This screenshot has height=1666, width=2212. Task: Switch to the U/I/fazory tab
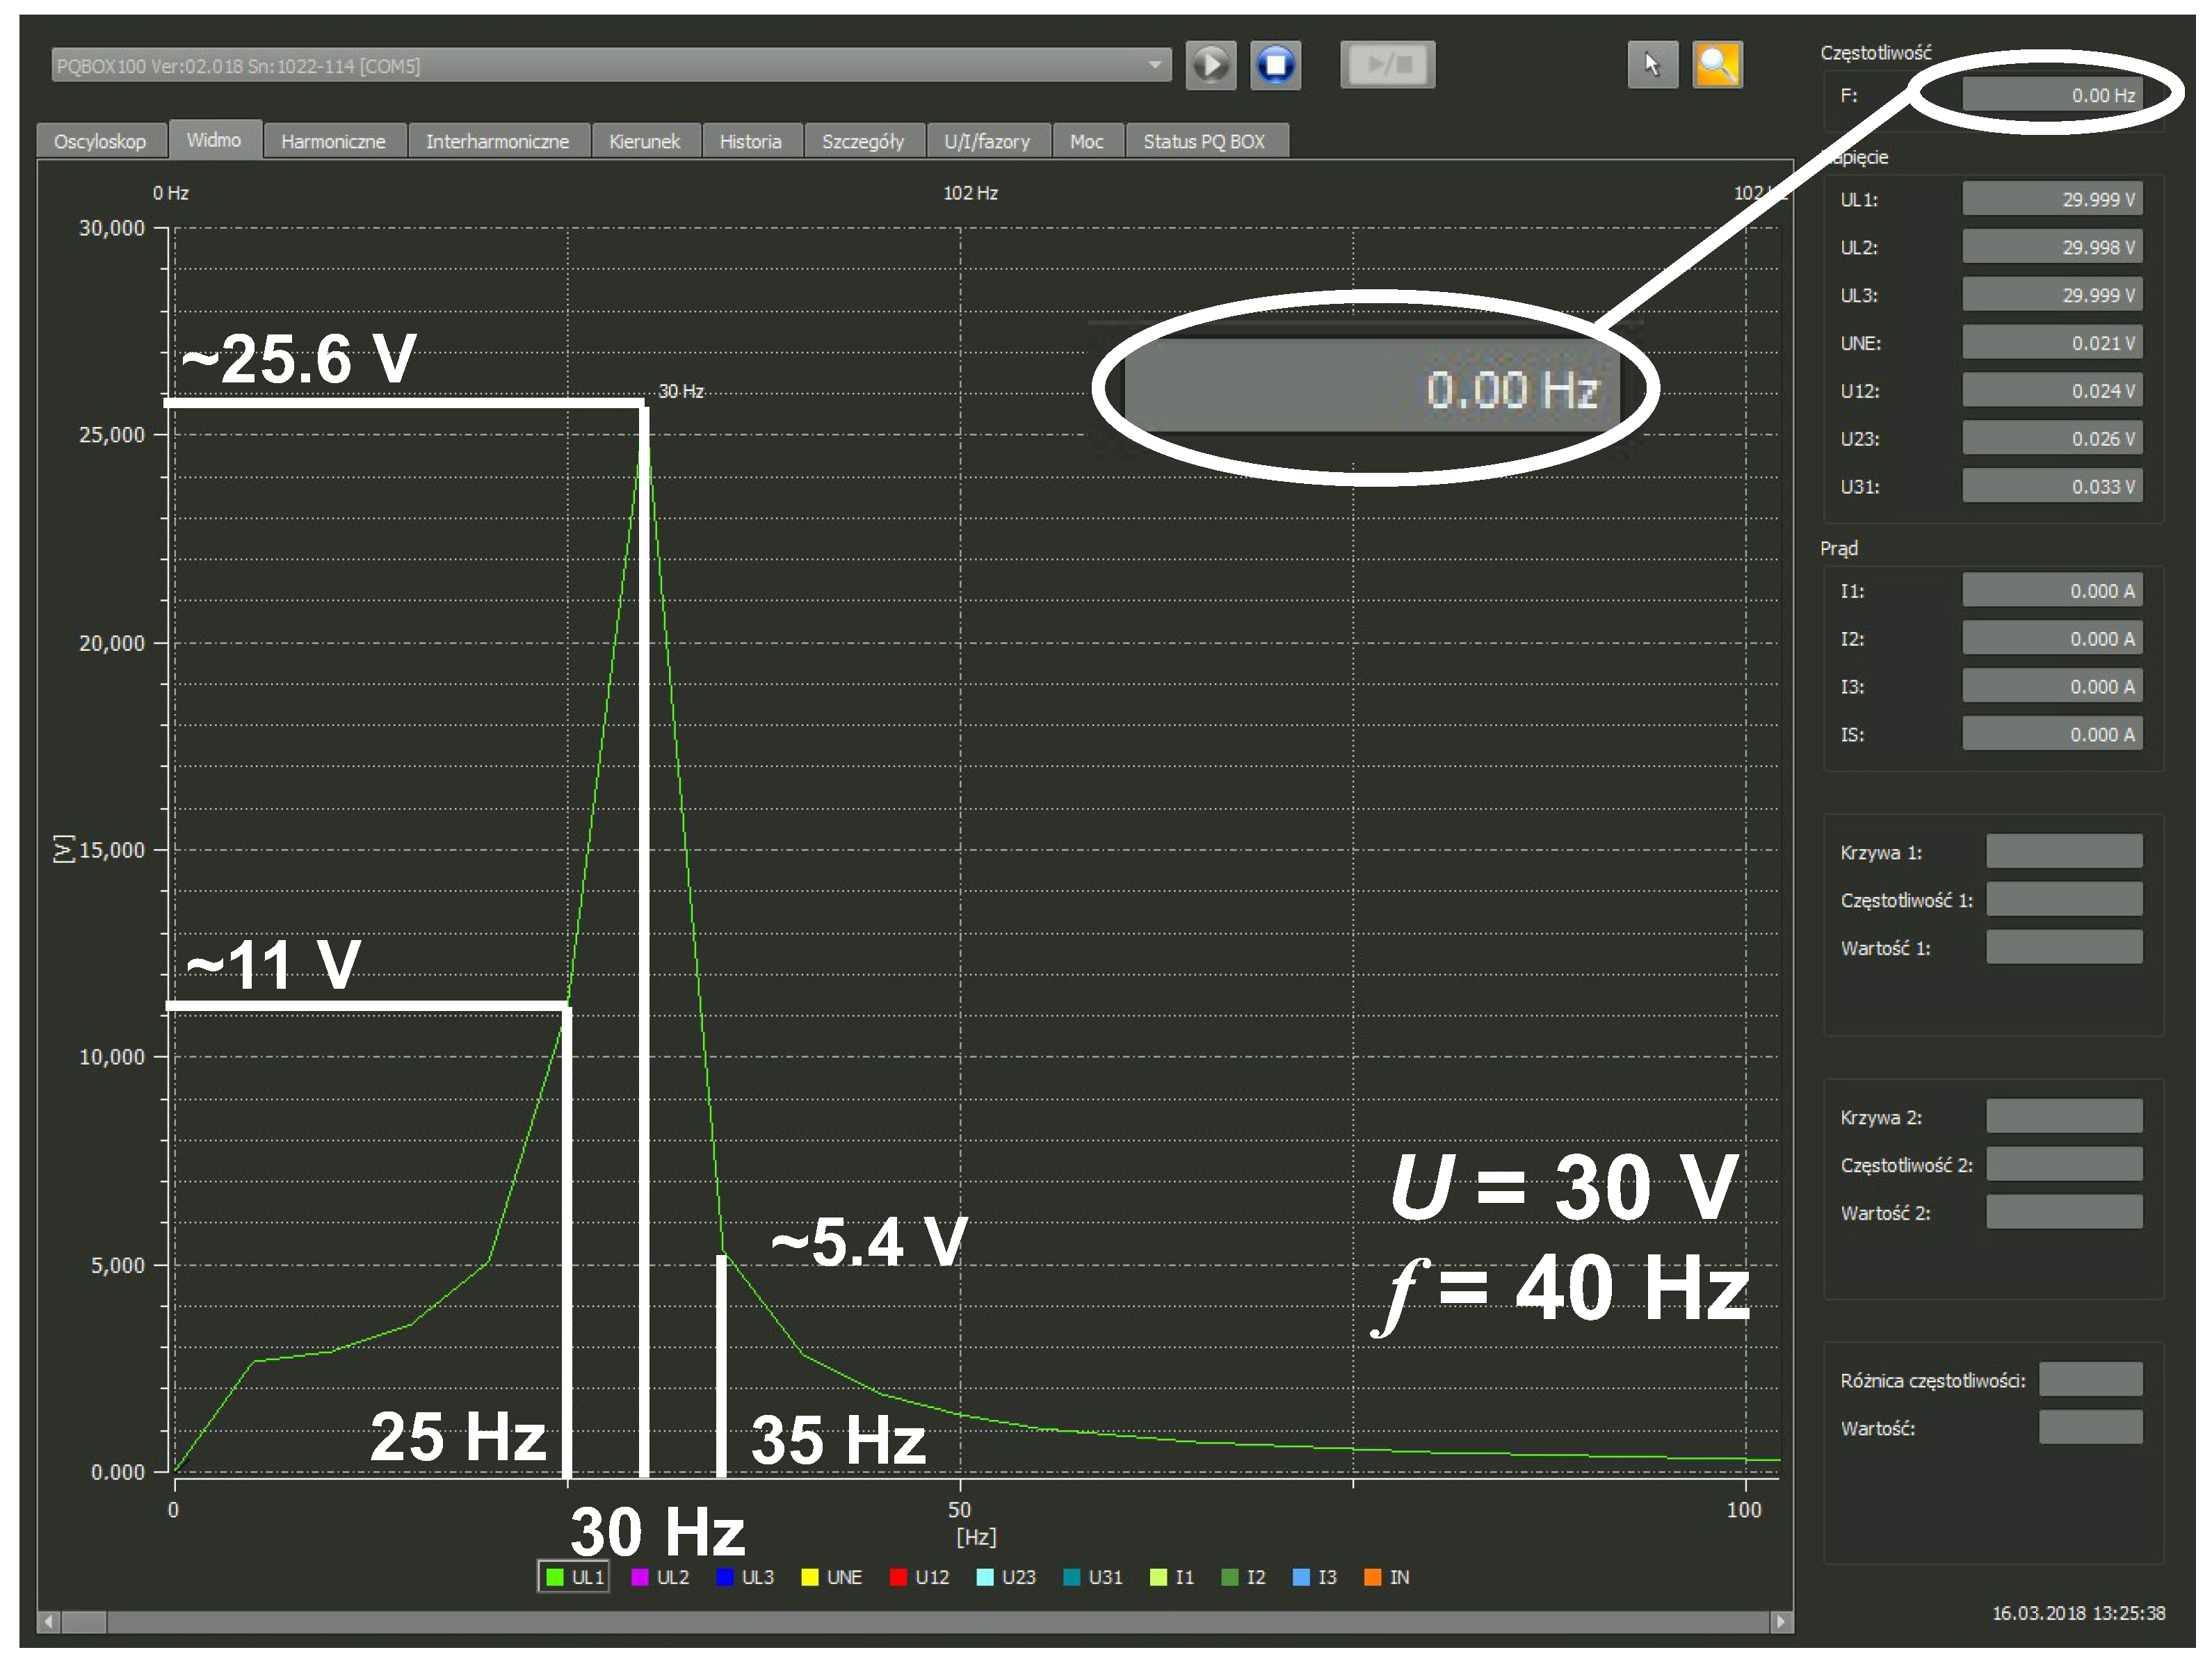[x=986, y=142]
